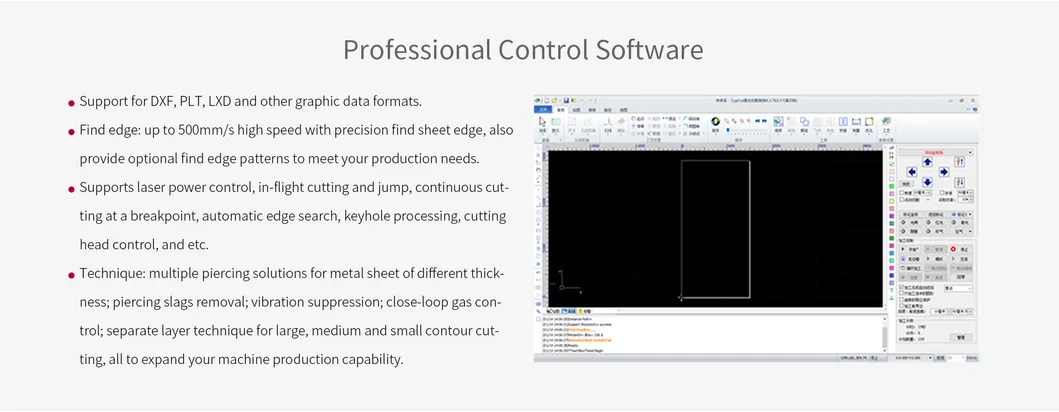Screen dimensions: 1059x412
Task: Click the blue right arrow jog button
Action: coord(943,173)
